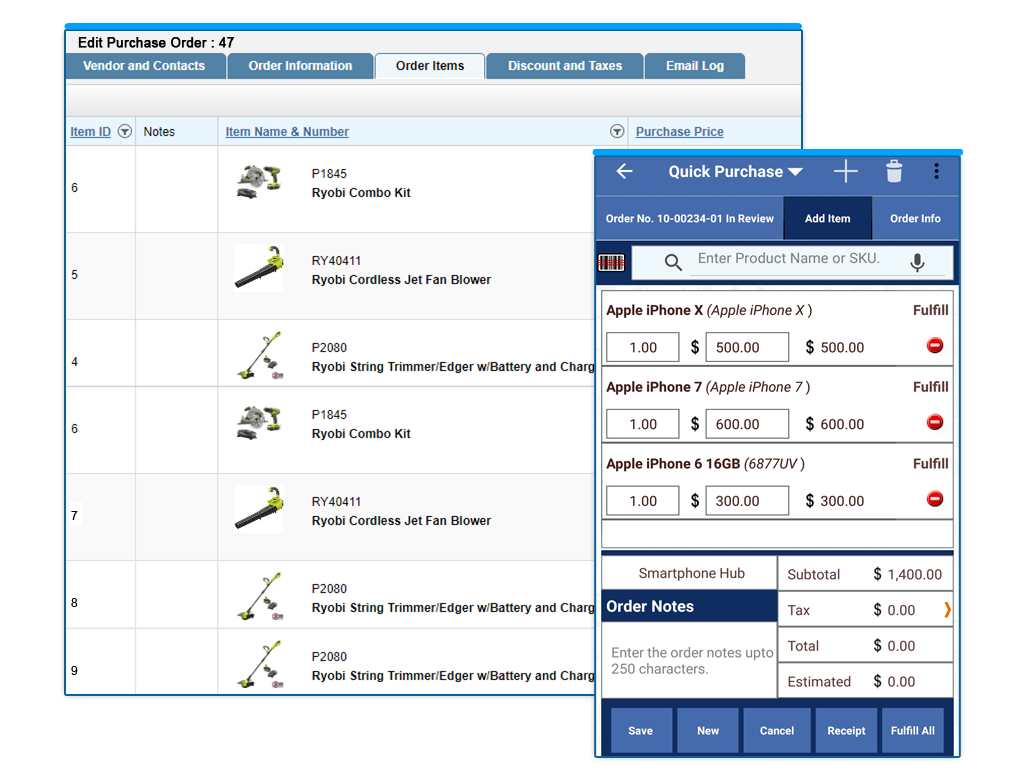Image resolution: width=1024 pixels, height=768 pixels.
Task: Remove the Apple iPhone 7 line item
Action: click(x=935, y=423)
